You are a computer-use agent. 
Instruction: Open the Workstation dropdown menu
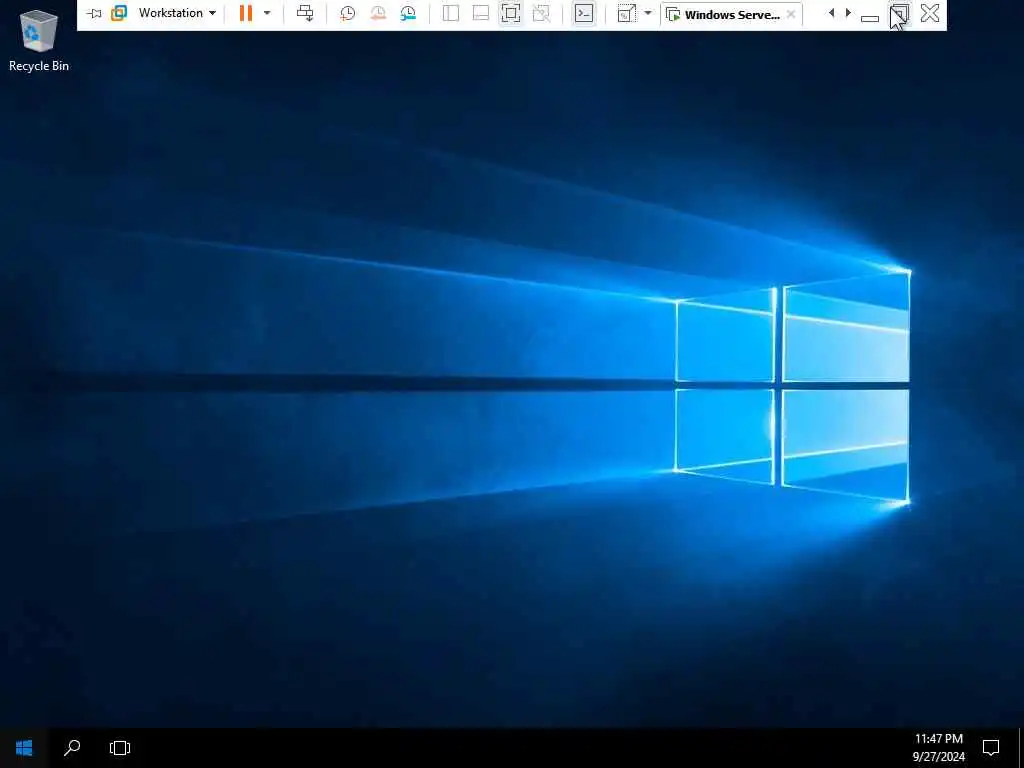coord(177,13)
